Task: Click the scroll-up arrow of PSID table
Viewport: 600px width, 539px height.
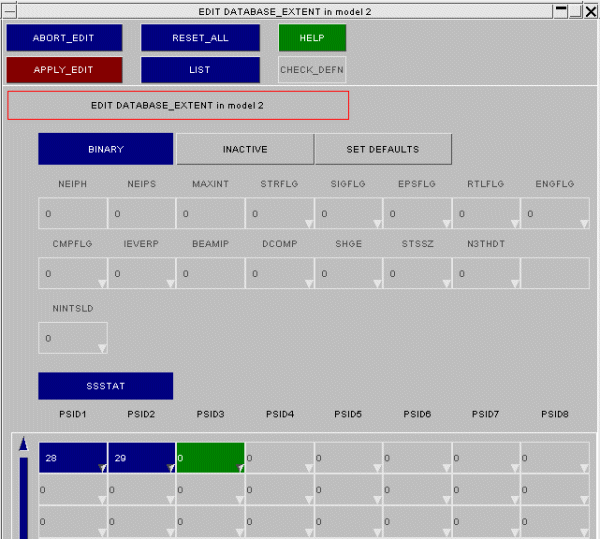Action: point(24,444)
